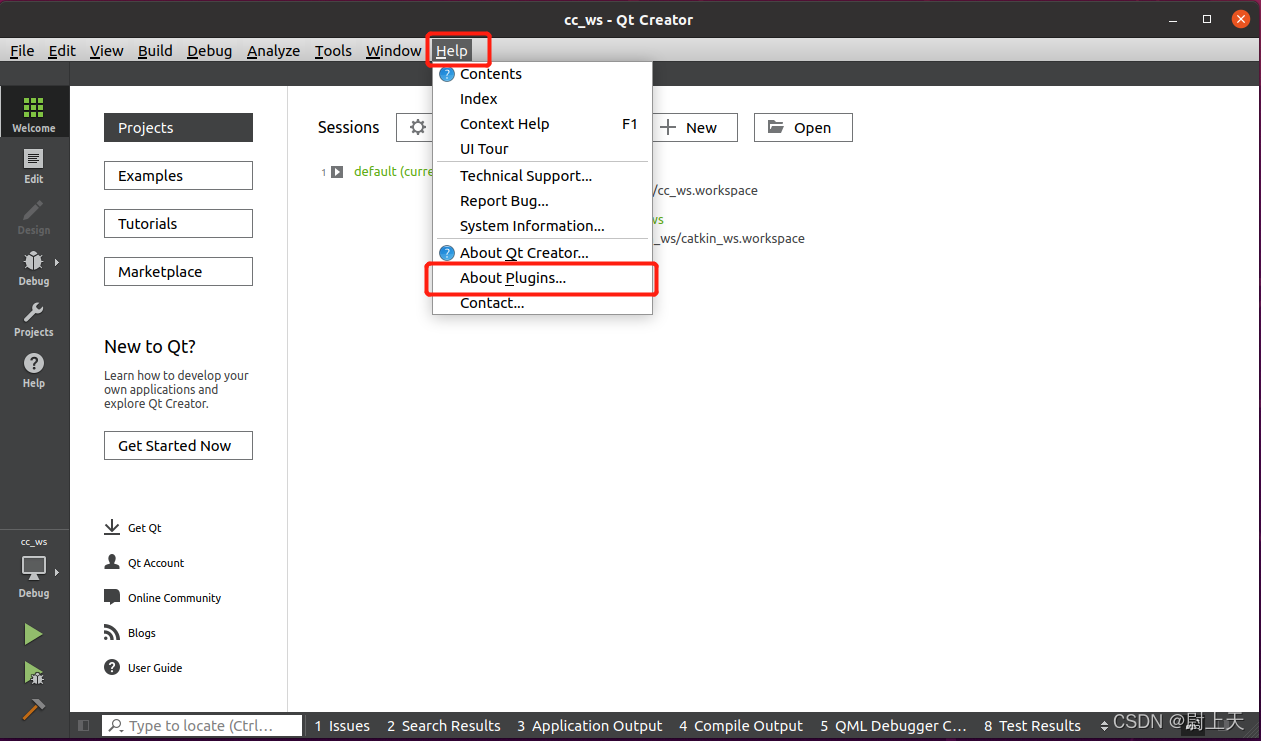This screenshot has width=1261, height=741.
Task: Open the Debug mode in sidebar
Action: pos(34,268)
